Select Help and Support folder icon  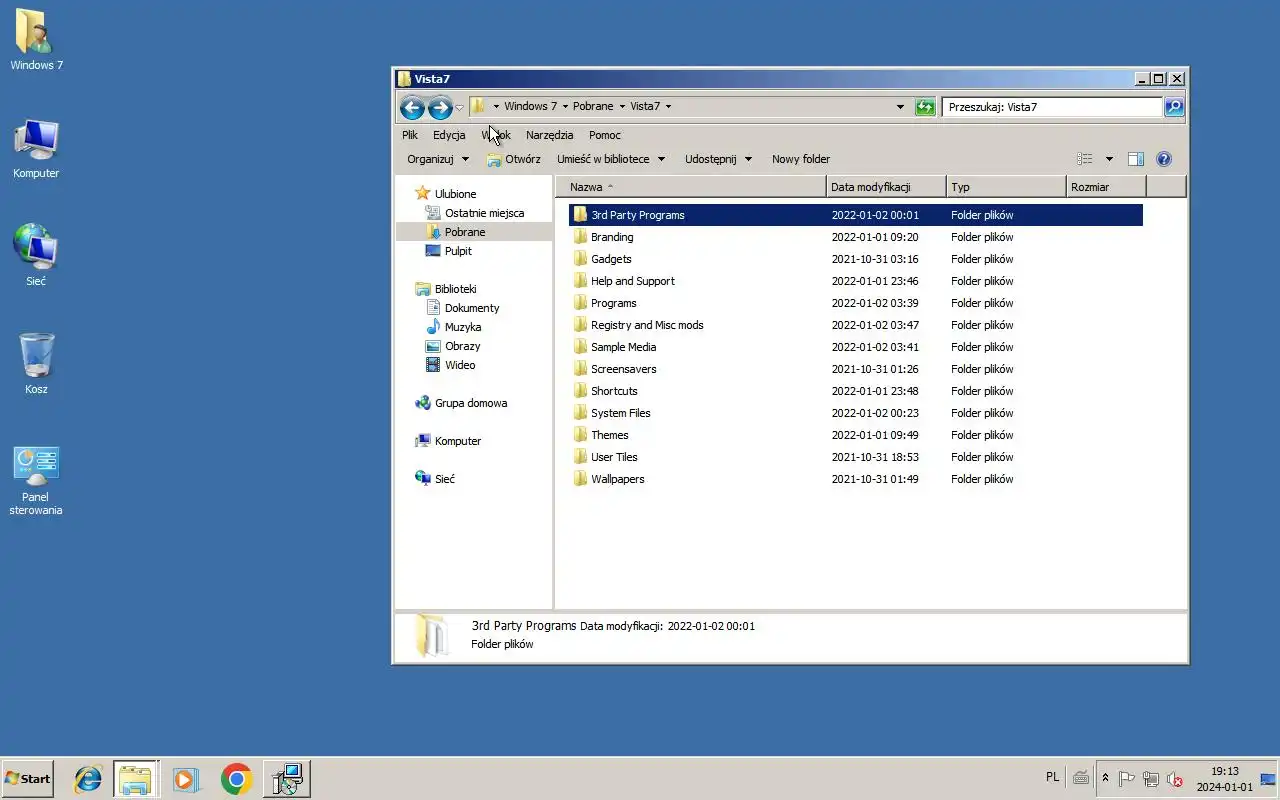click(x=580, y=281)
